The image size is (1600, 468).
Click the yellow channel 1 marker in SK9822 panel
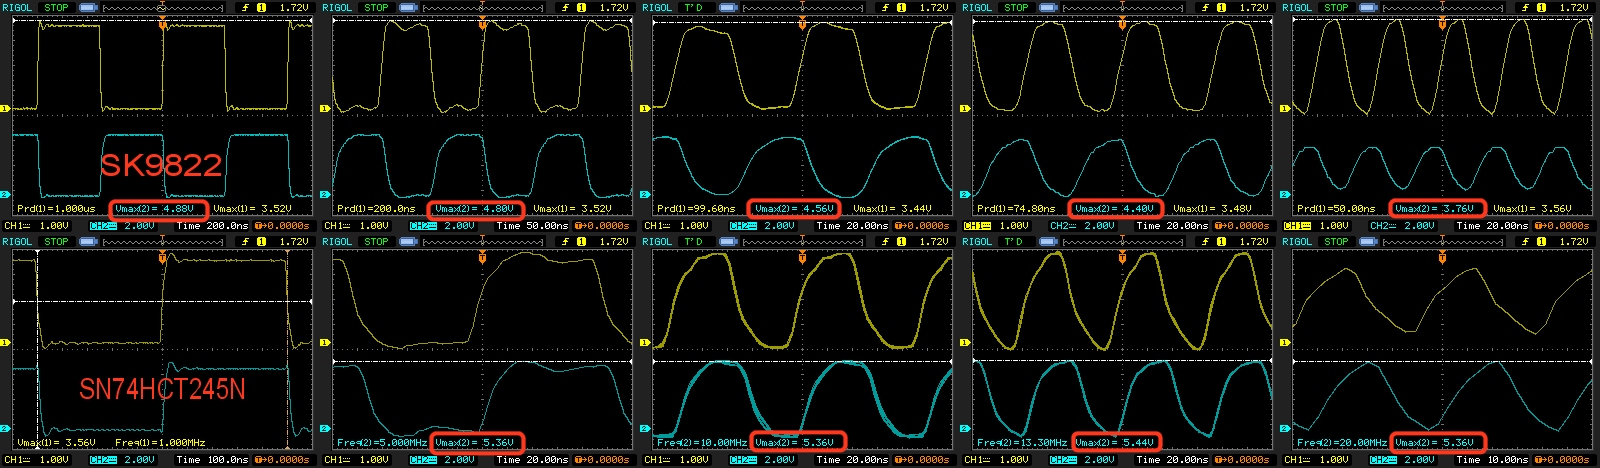(x=5, y=108)
